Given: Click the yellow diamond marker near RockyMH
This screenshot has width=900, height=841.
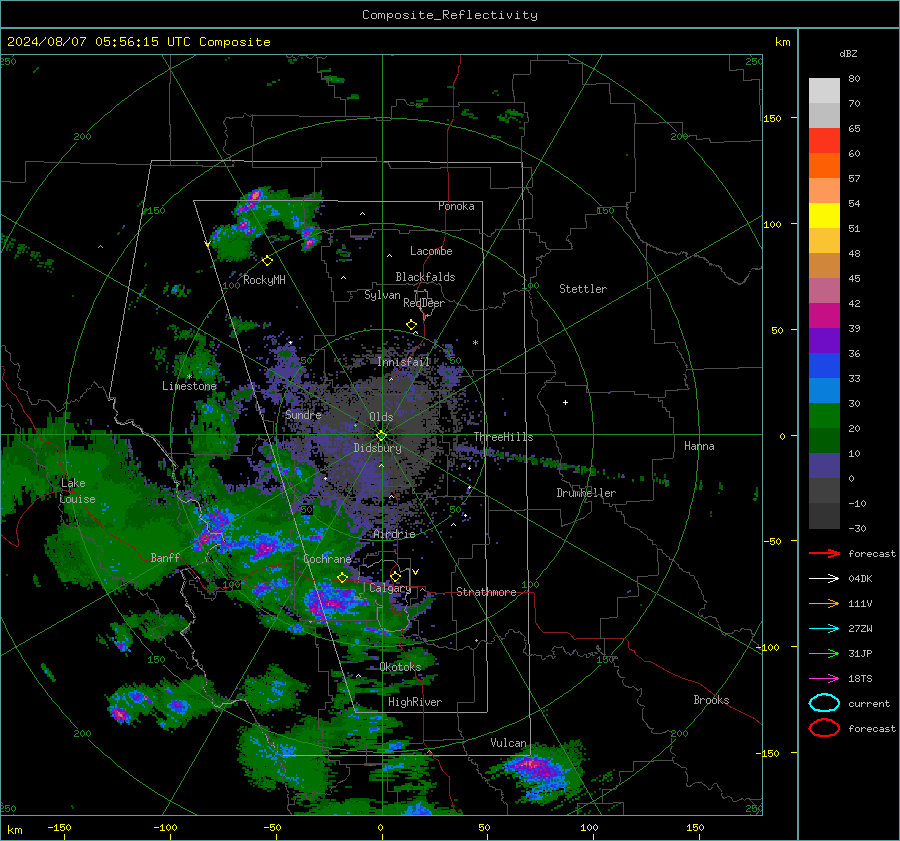Looking at the screenshot, I should 267,261.
